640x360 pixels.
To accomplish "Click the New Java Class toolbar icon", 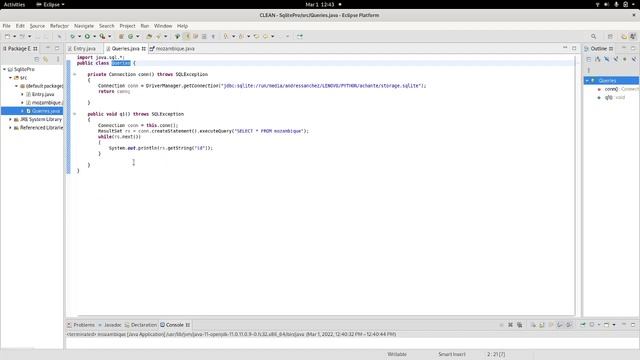I will [130, 36].
